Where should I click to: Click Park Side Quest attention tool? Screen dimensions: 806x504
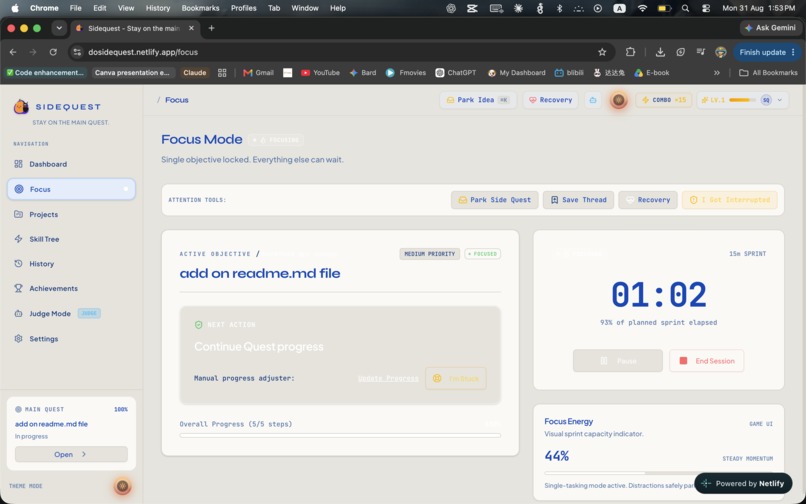pos(494,200)
